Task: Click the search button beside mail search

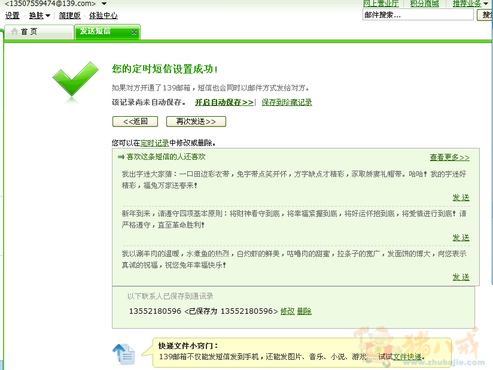Action: (x=485, y=15)
